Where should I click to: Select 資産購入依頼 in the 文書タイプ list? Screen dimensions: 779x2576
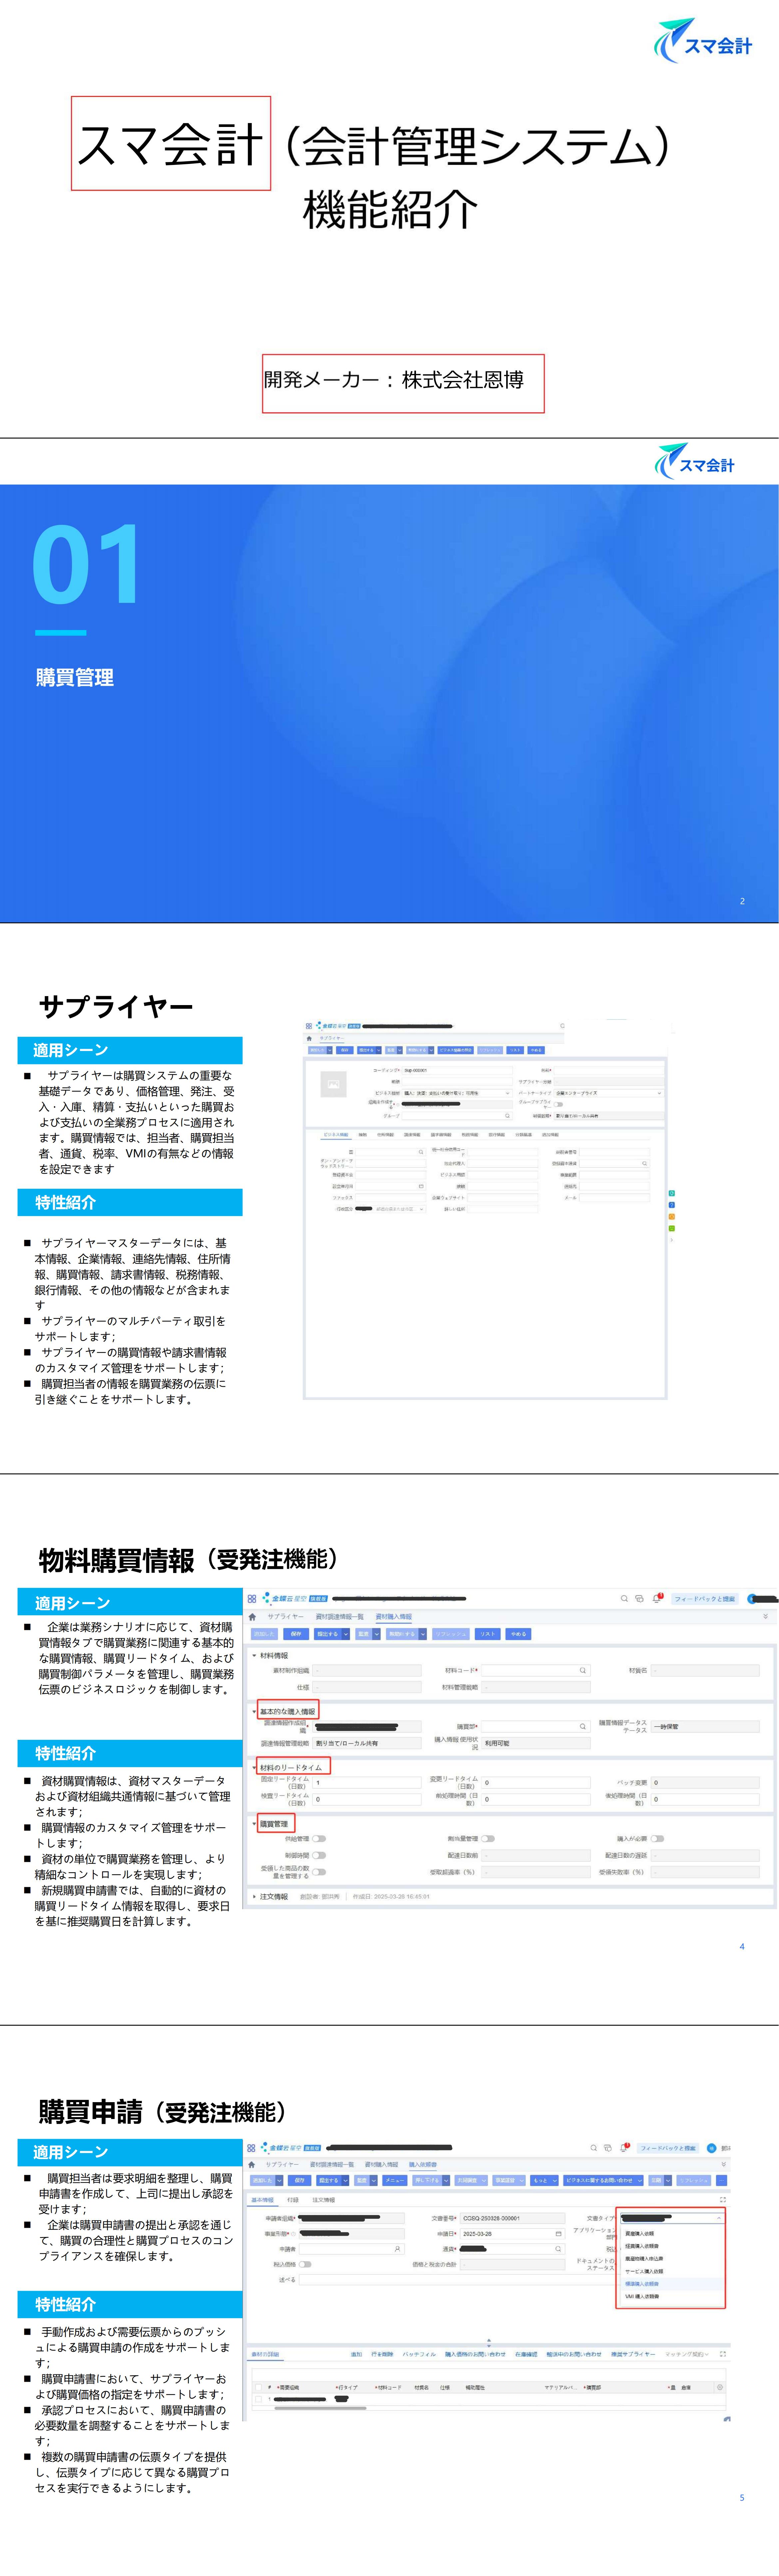tap(640, 2234)
